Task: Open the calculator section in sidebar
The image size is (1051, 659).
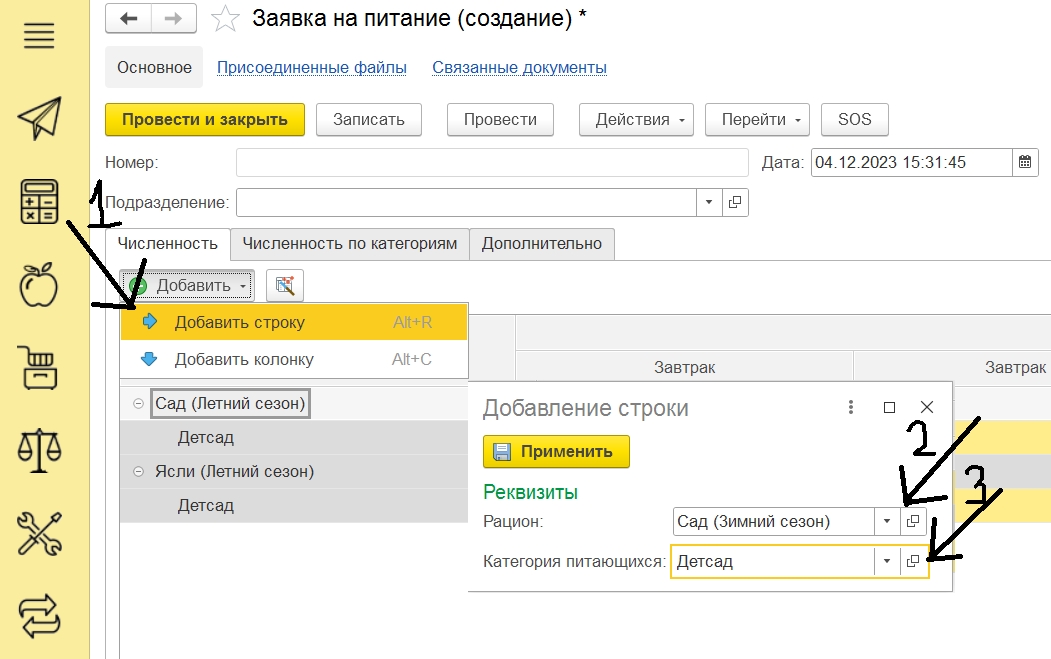Action: 40,203
